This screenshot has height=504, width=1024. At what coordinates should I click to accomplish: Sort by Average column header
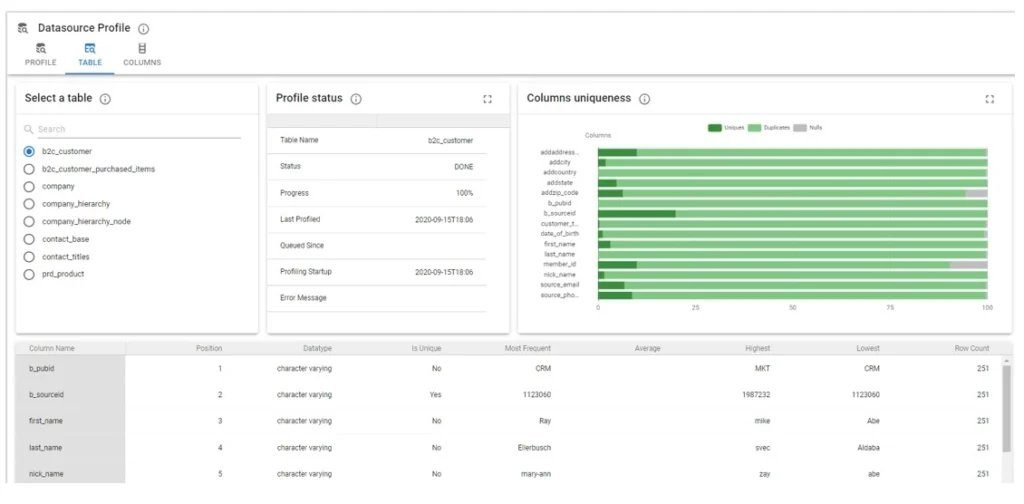(647, 349)
